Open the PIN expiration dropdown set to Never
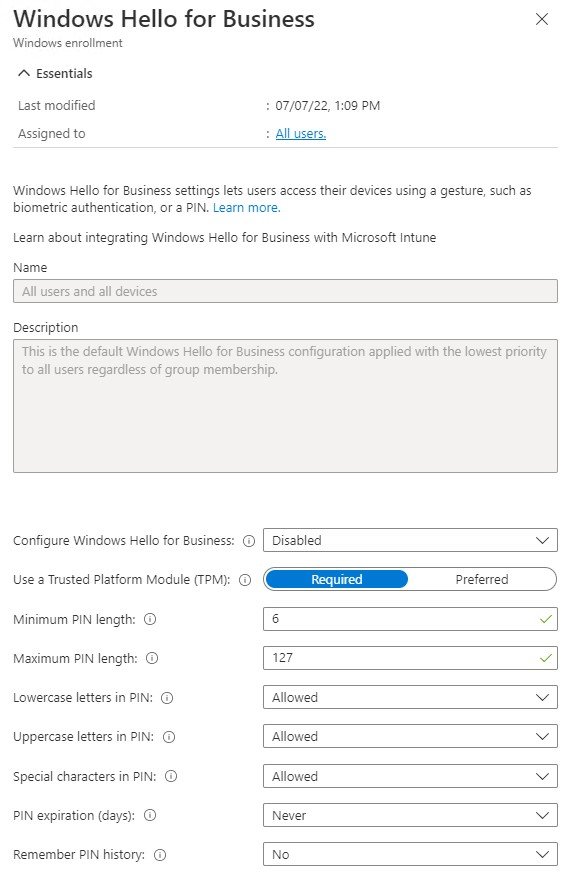The width and height of the screenshot is (579, 875). pyautogui.click(x=410, y=815)
